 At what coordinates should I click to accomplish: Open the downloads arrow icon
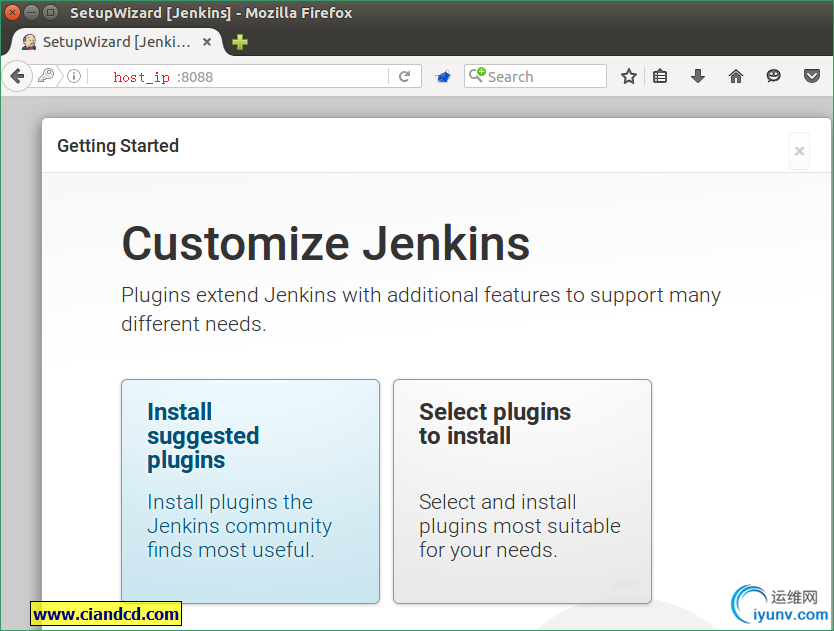(x=698, y=76)
